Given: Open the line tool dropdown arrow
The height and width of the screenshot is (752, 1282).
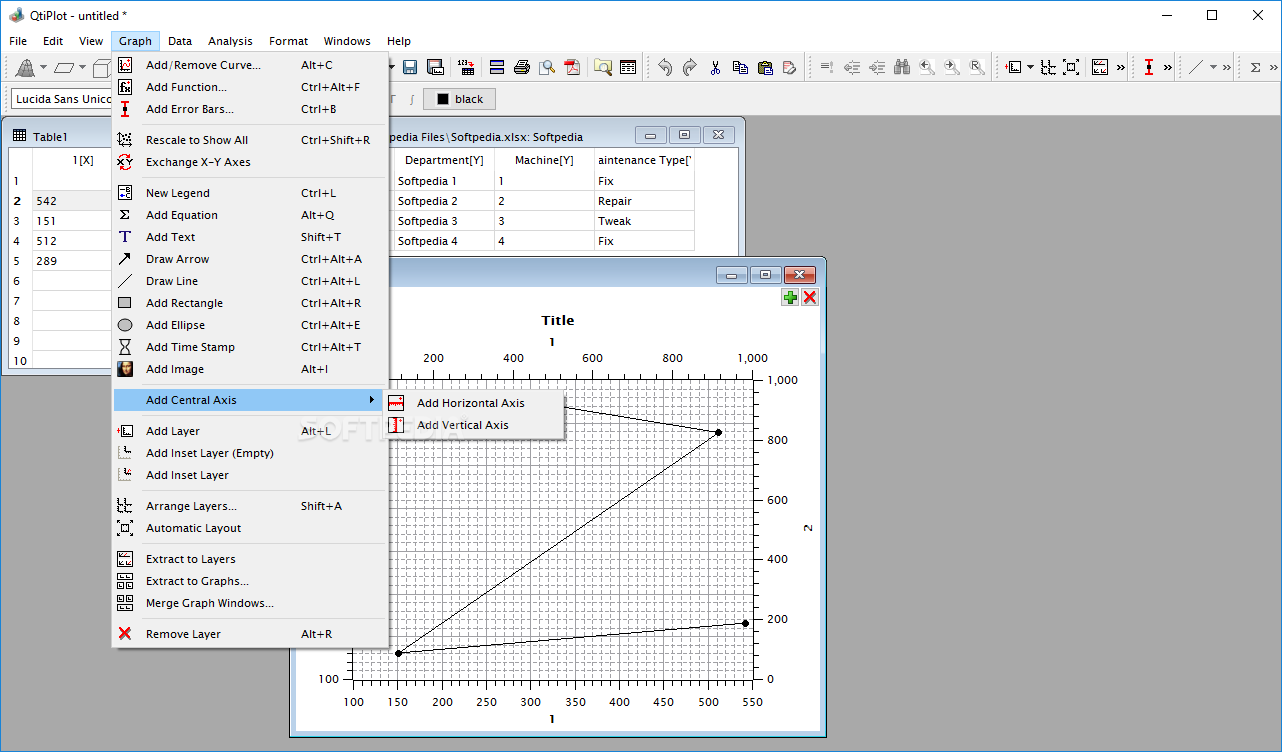Looking at the screenshot, I should (1213, 67).
